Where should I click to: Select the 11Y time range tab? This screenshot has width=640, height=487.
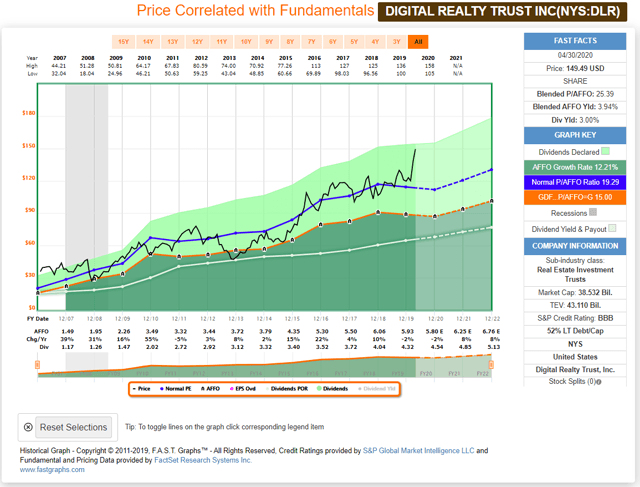tap(222, 42)
